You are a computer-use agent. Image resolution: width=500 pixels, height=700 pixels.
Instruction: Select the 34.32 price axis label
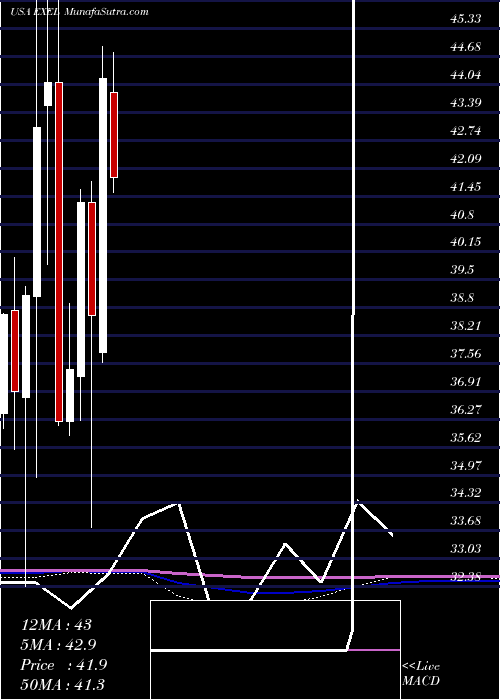(465, 493)
